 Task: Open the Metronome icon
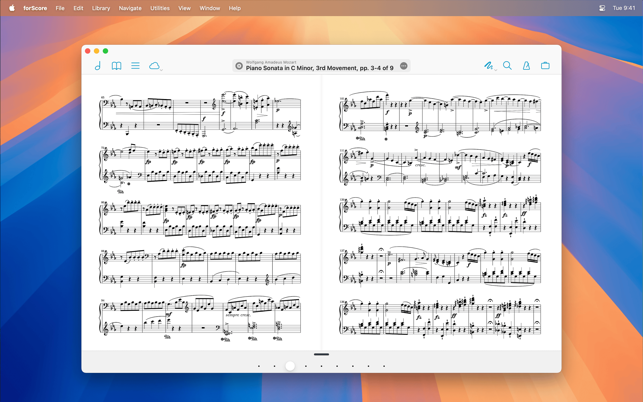click(x=526, y=66)
